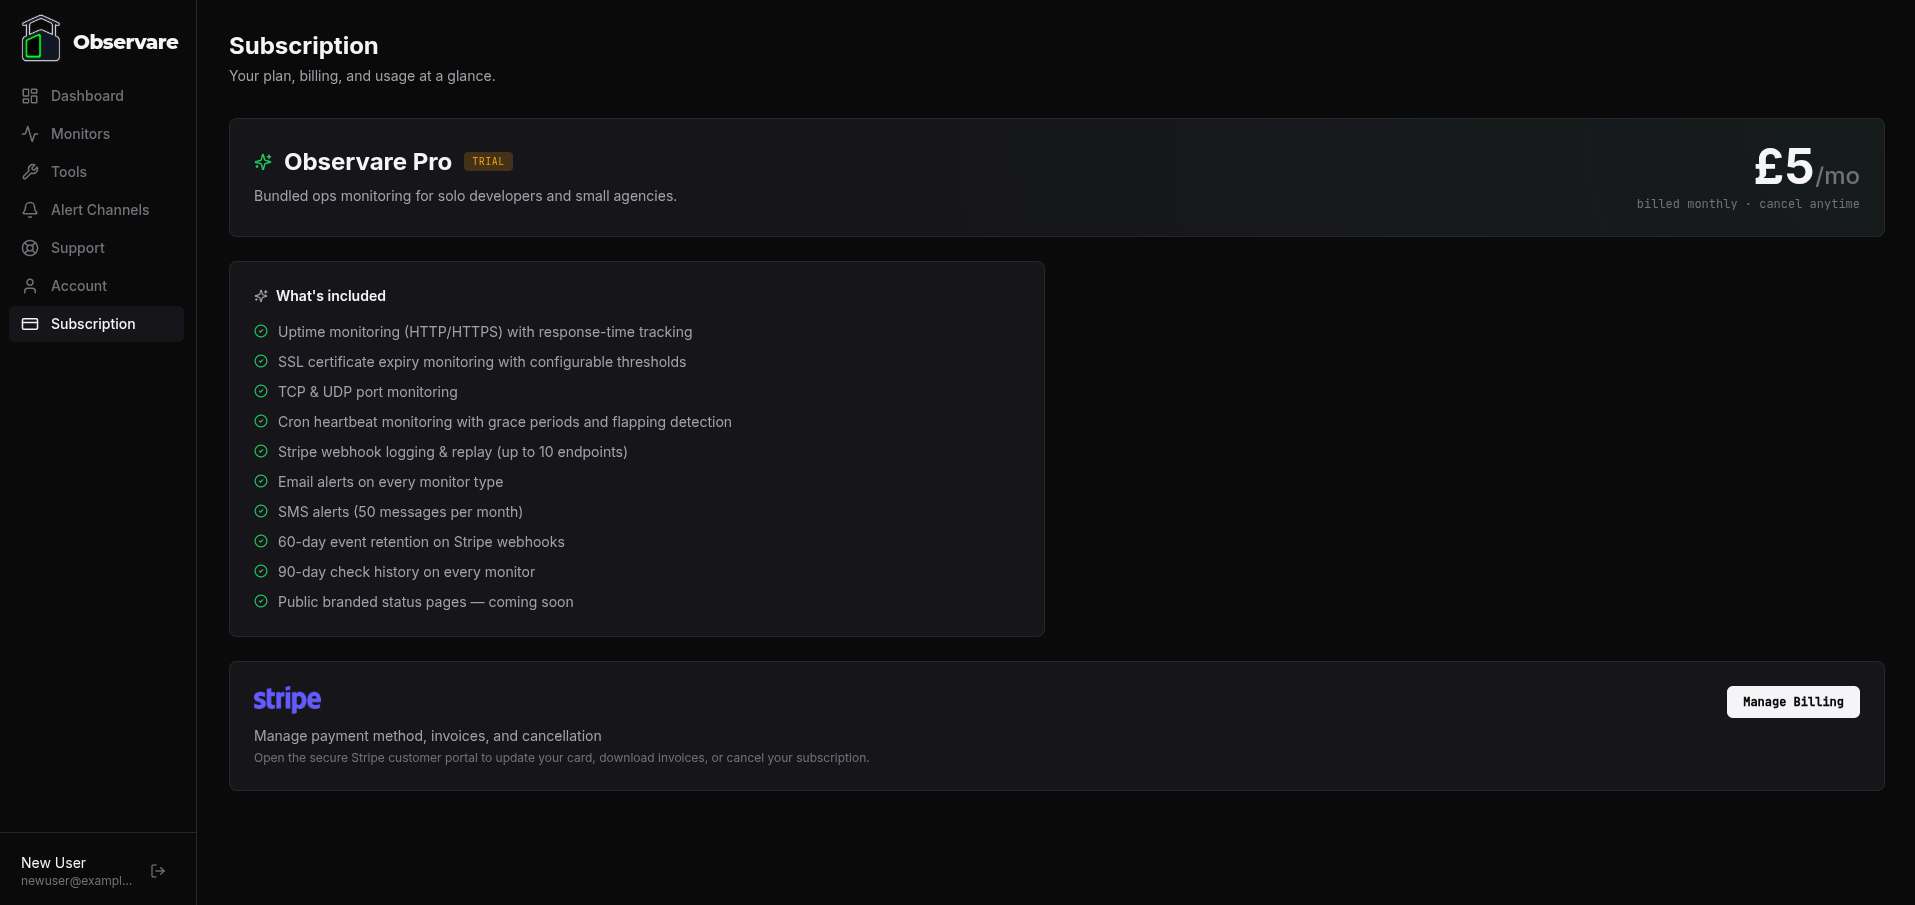This screenshot has height=905, width=1915.
Task: Click the logout arrow icon near New User
Action: 158,870
